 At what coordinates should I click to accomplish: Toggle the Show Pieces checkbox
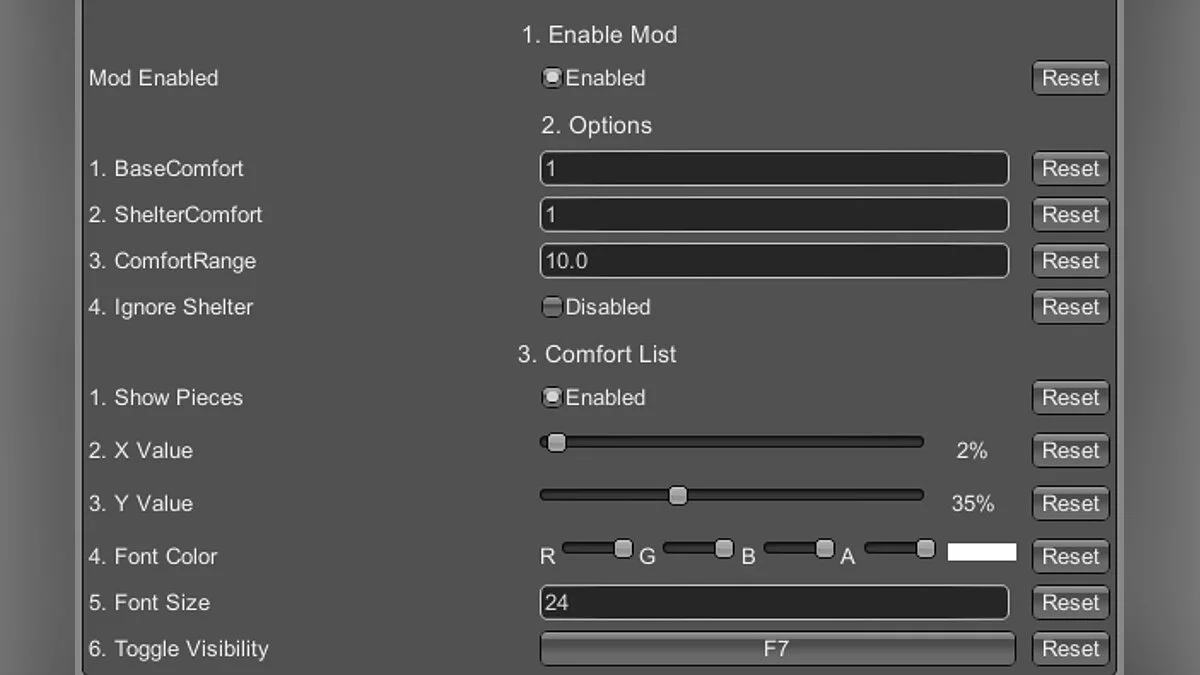(552, 397)
